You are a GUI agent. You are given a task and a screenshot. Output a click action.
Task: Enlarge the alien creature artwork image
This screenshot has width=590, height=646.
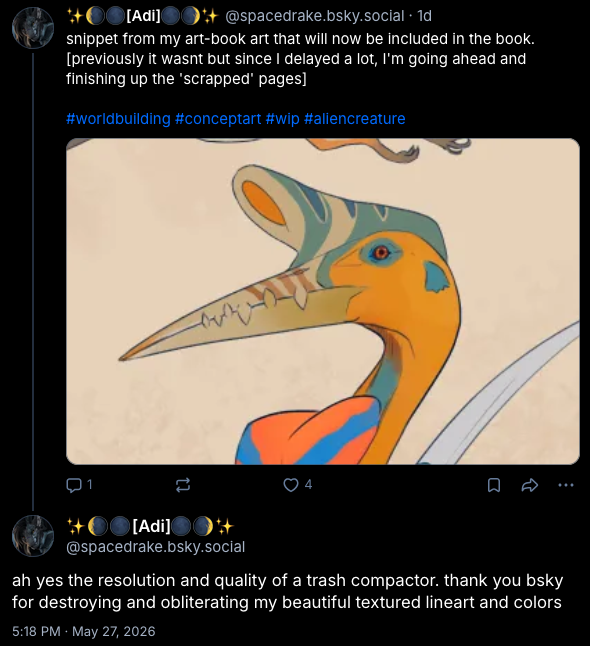323,301
